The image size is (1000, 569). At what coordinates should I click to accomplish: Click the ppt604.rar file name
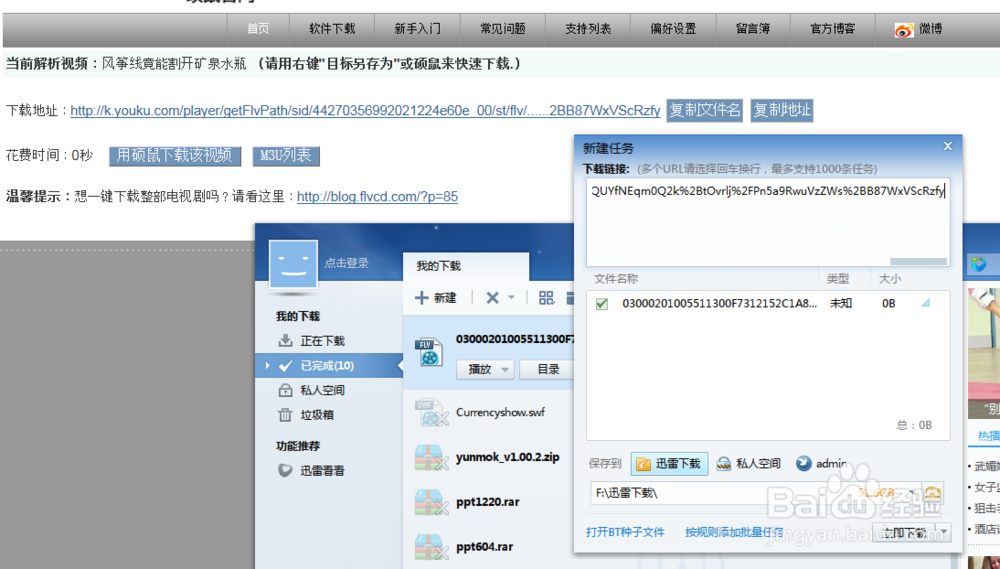tap(485, 547)
